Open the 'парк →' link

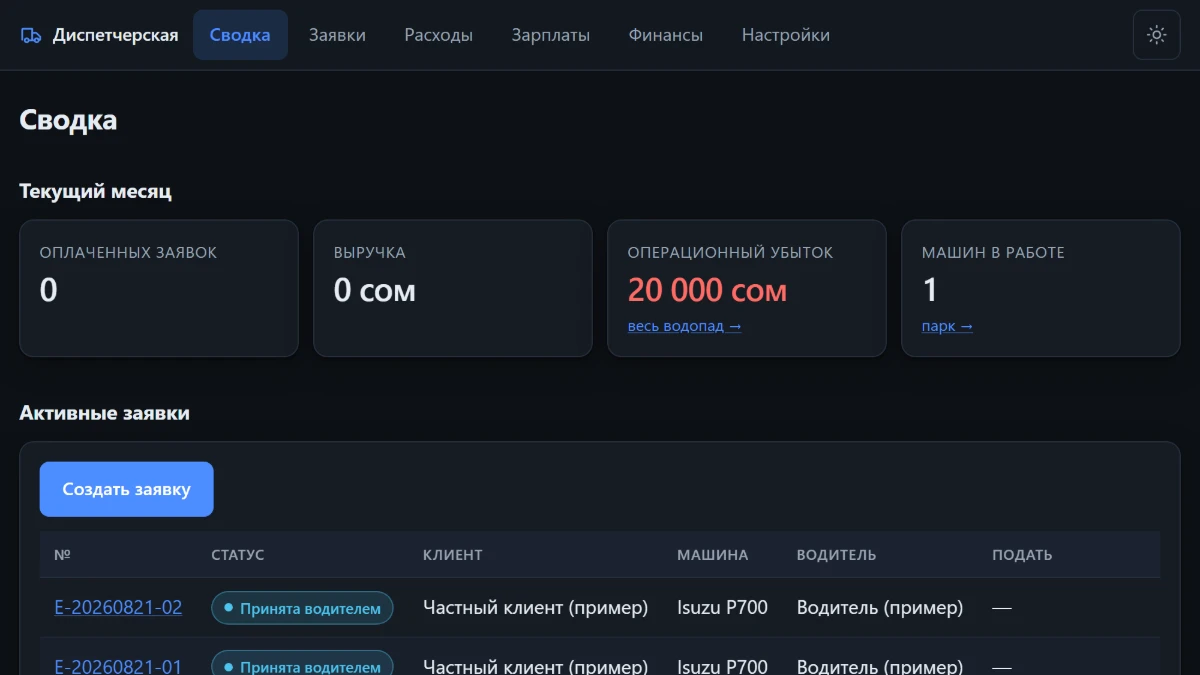[x=946, y=326]
